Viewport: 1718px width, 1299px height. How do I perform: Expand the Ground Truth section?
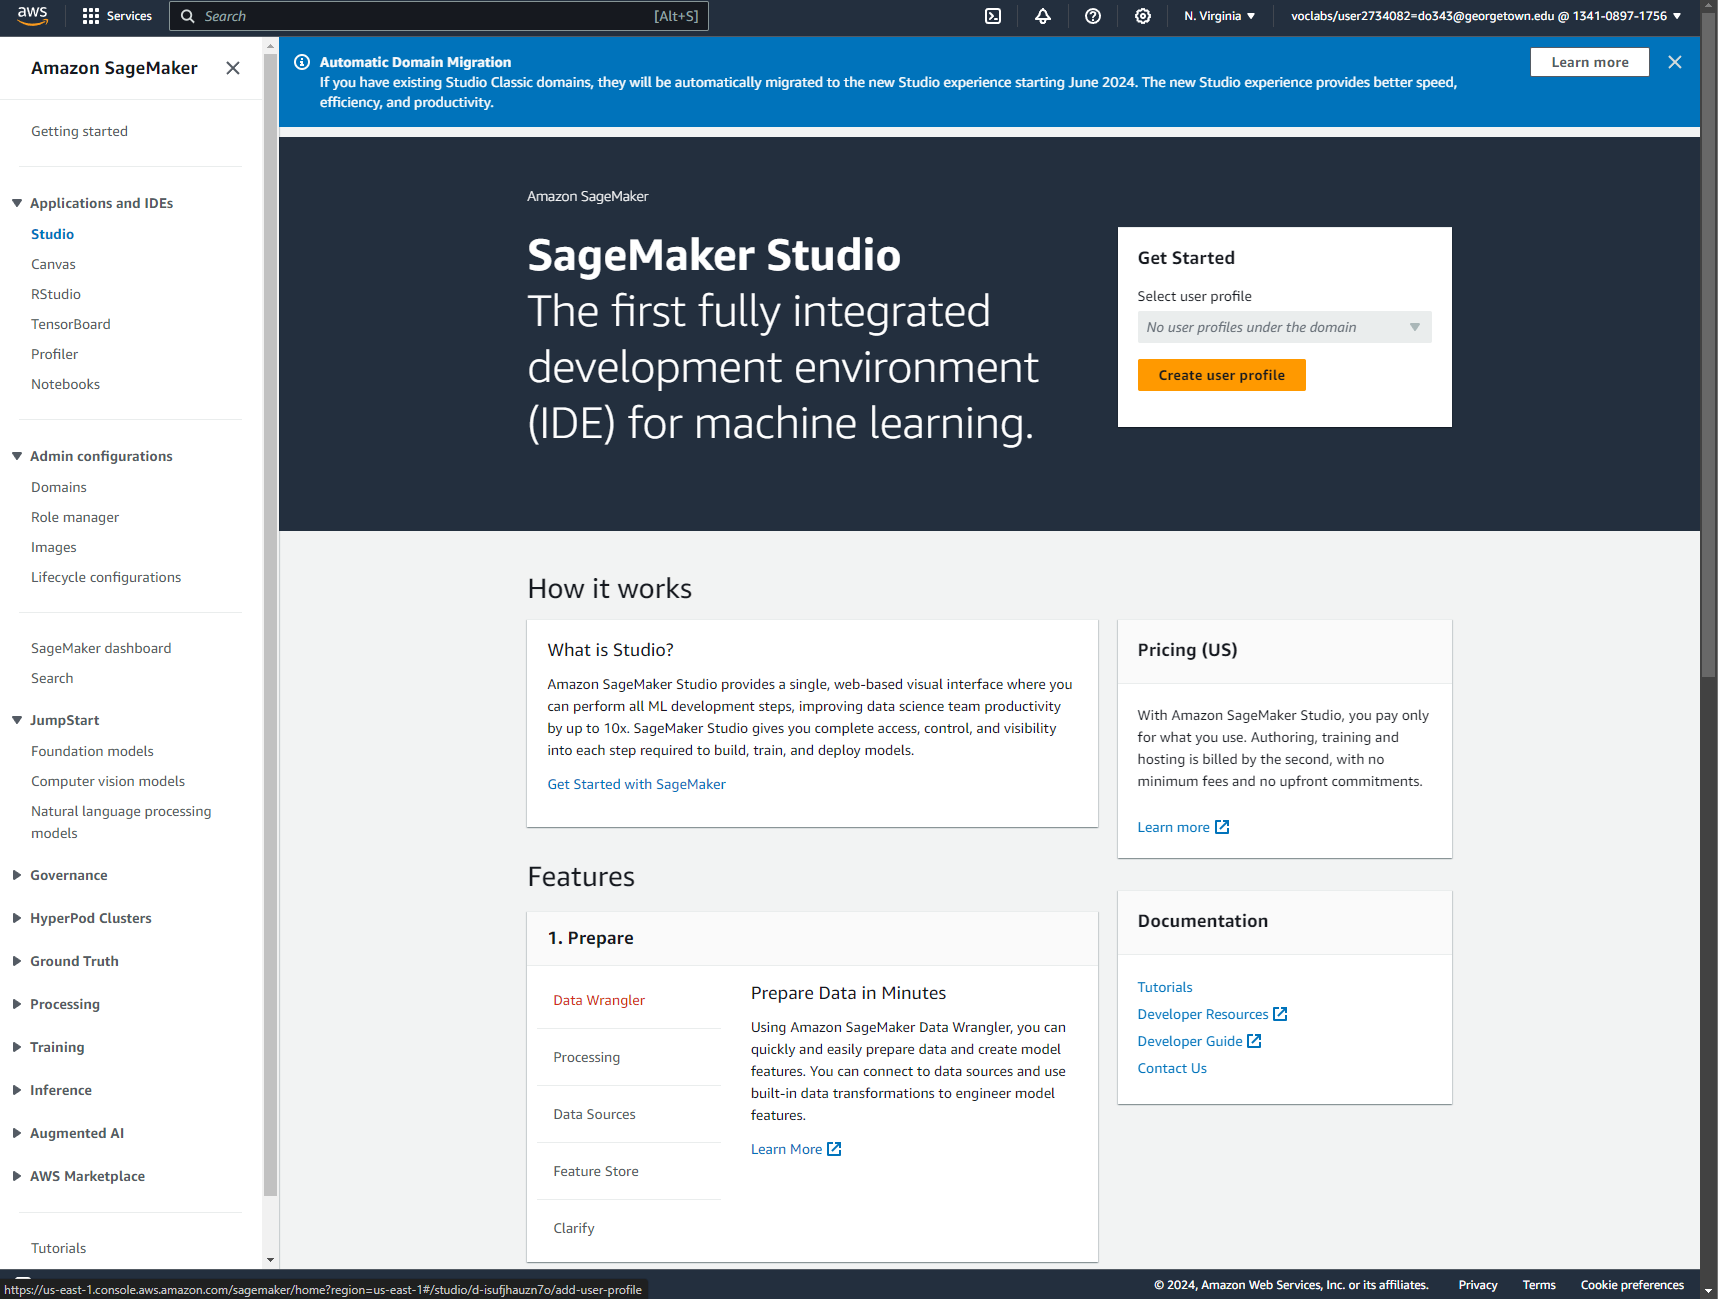click(17, 961)
